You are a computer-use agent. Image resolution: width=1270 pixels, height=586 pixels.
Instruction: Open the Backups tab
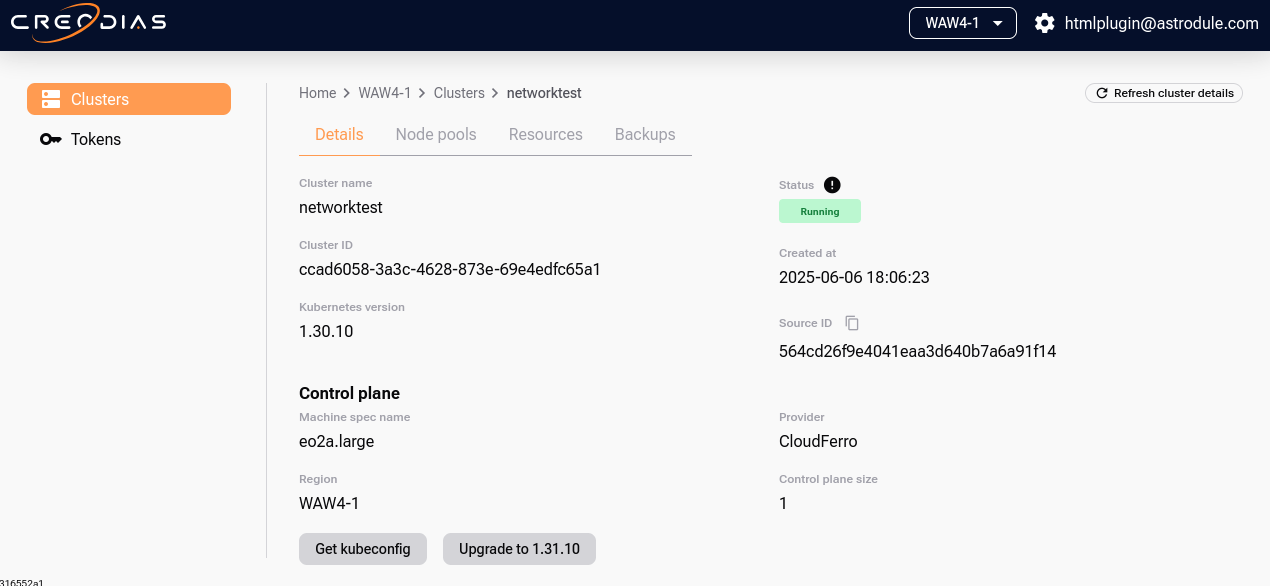tap(644, 134)
